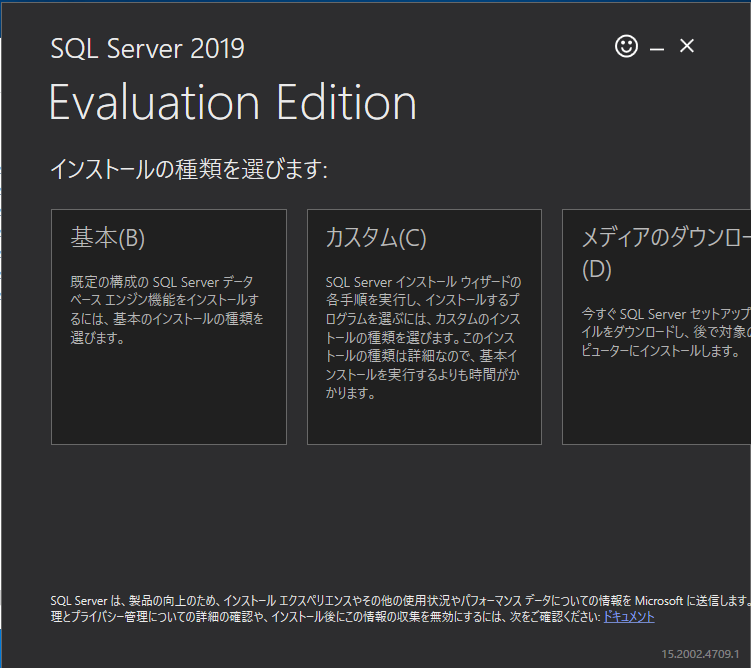
Task: Minimize the SQL Server installer window
Action: pyautogui.click(x=657, y=48)
